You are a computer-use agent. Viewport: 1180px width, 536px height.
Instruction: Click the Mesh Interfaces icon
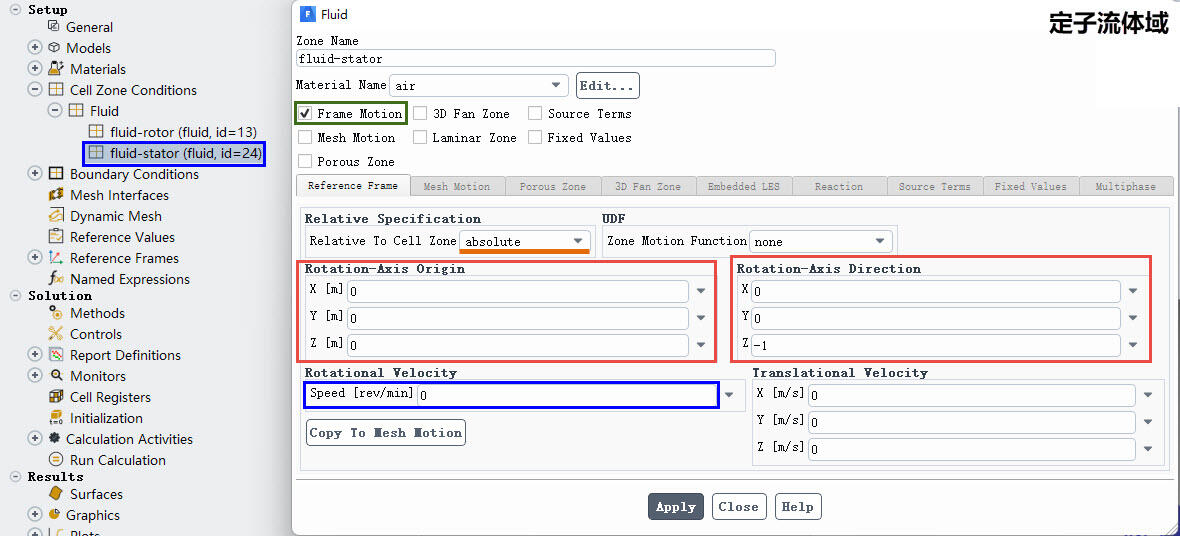click(x=56, y=195)
